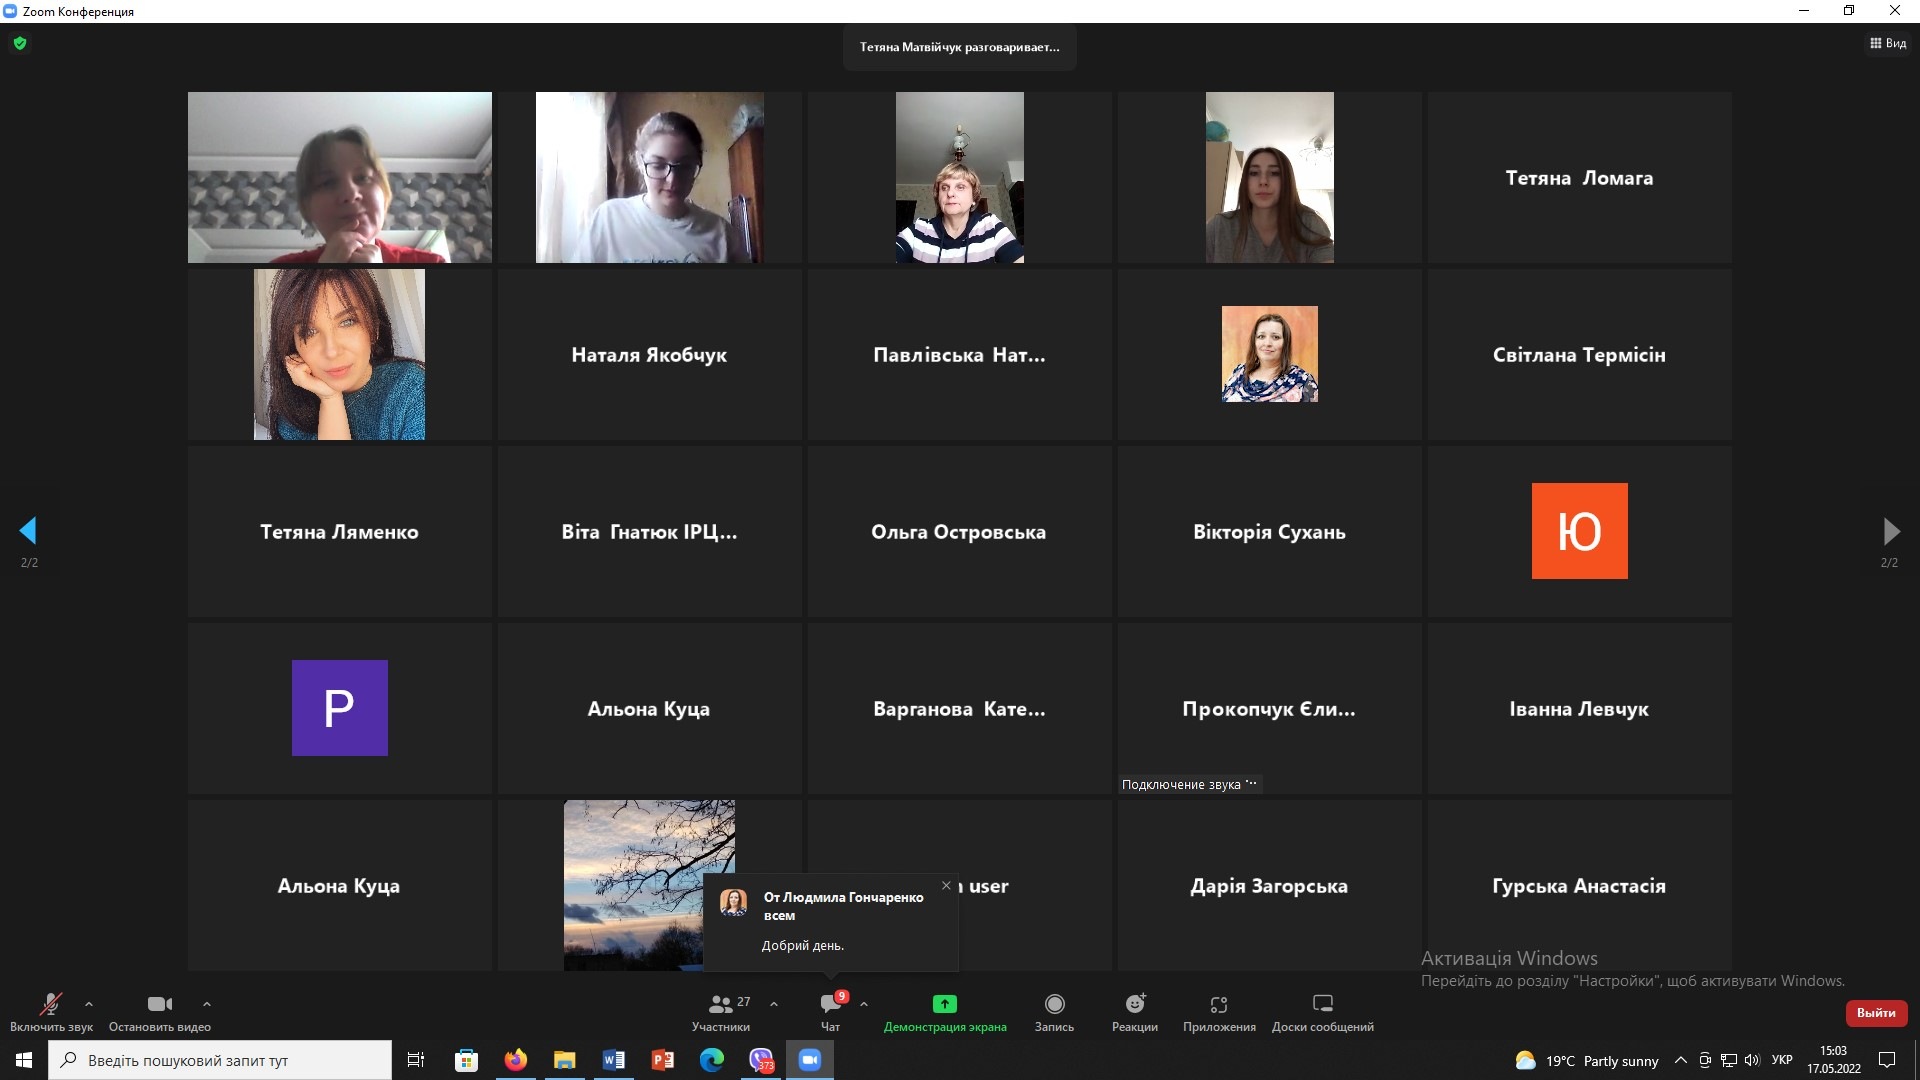Expand the arrow next to Chat
The image size is (1920, 1080).
pos(864,1004)
